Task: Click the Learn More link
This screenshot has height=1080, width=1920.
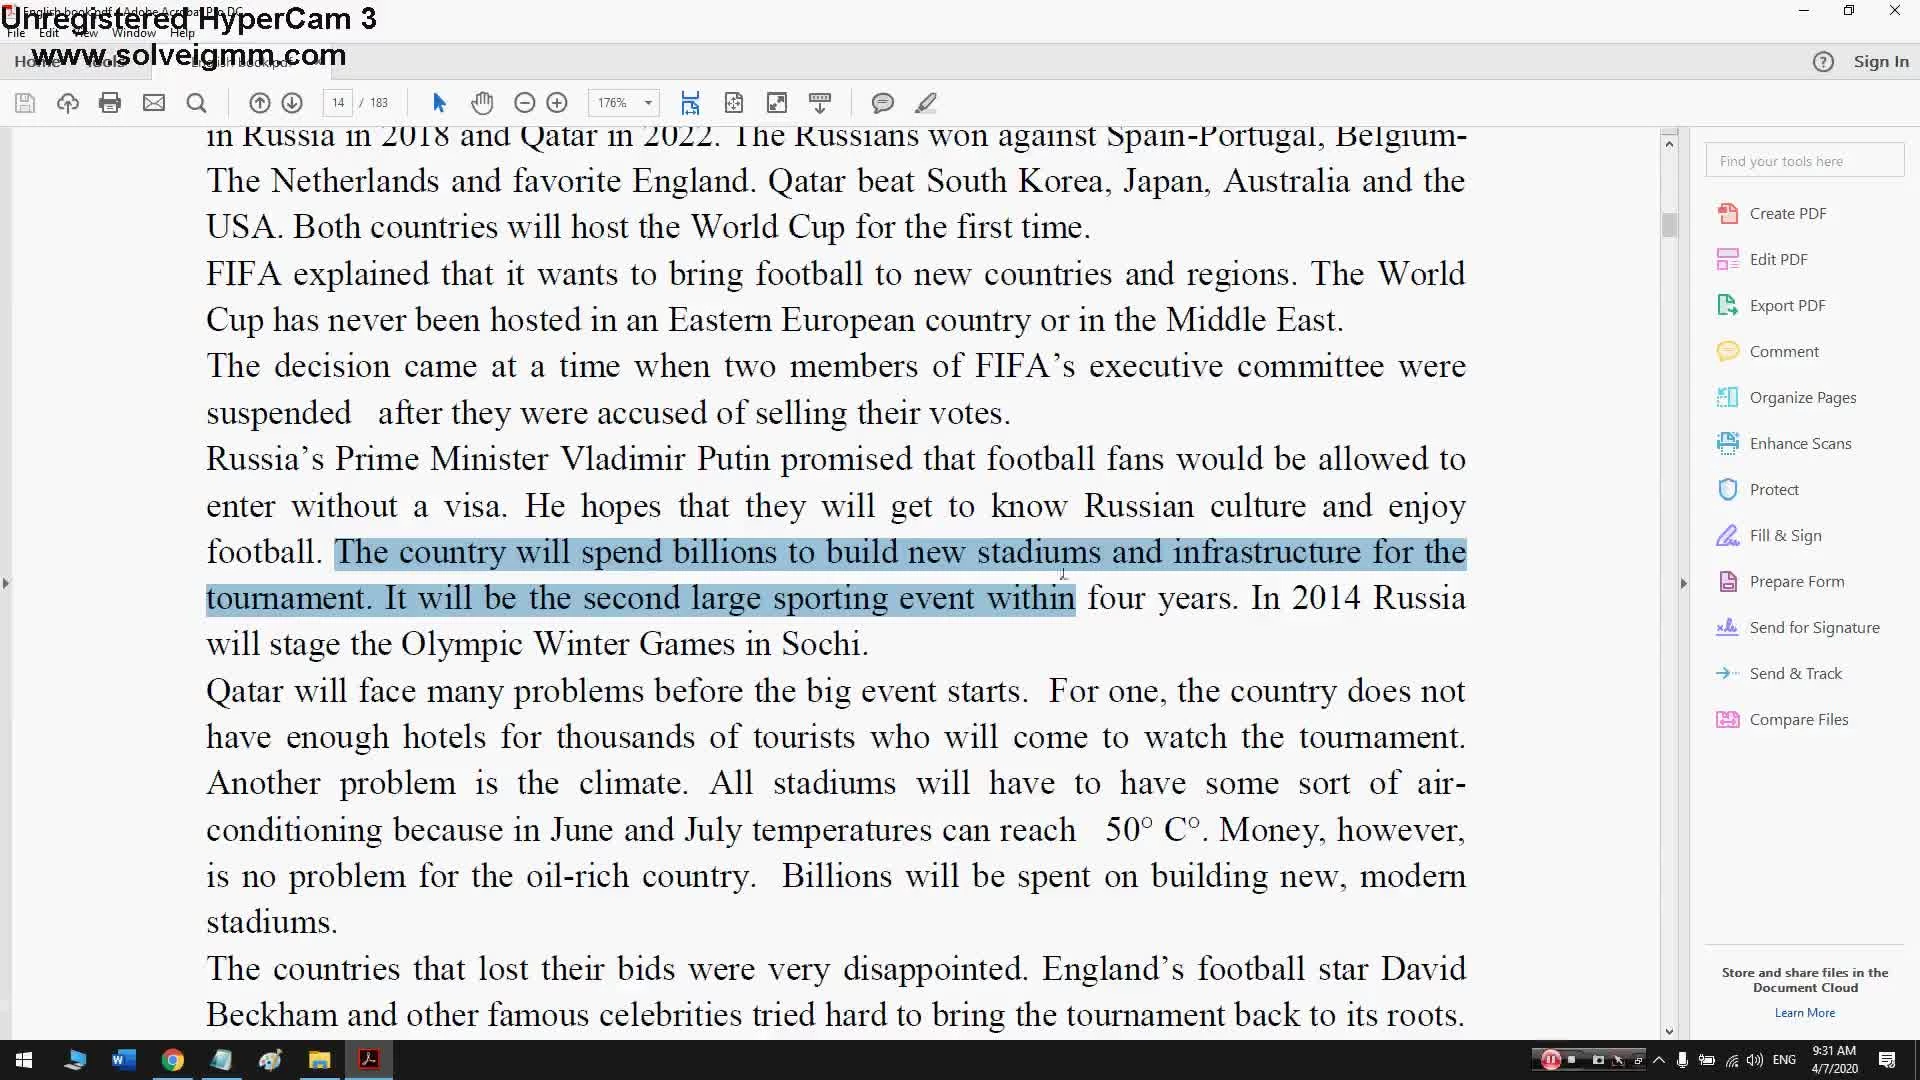Action: click(1804, 1013)
